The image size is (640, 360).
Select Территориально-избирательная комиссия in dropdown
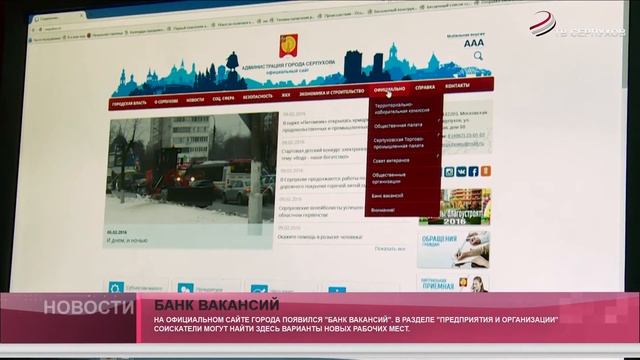[402, 108]
